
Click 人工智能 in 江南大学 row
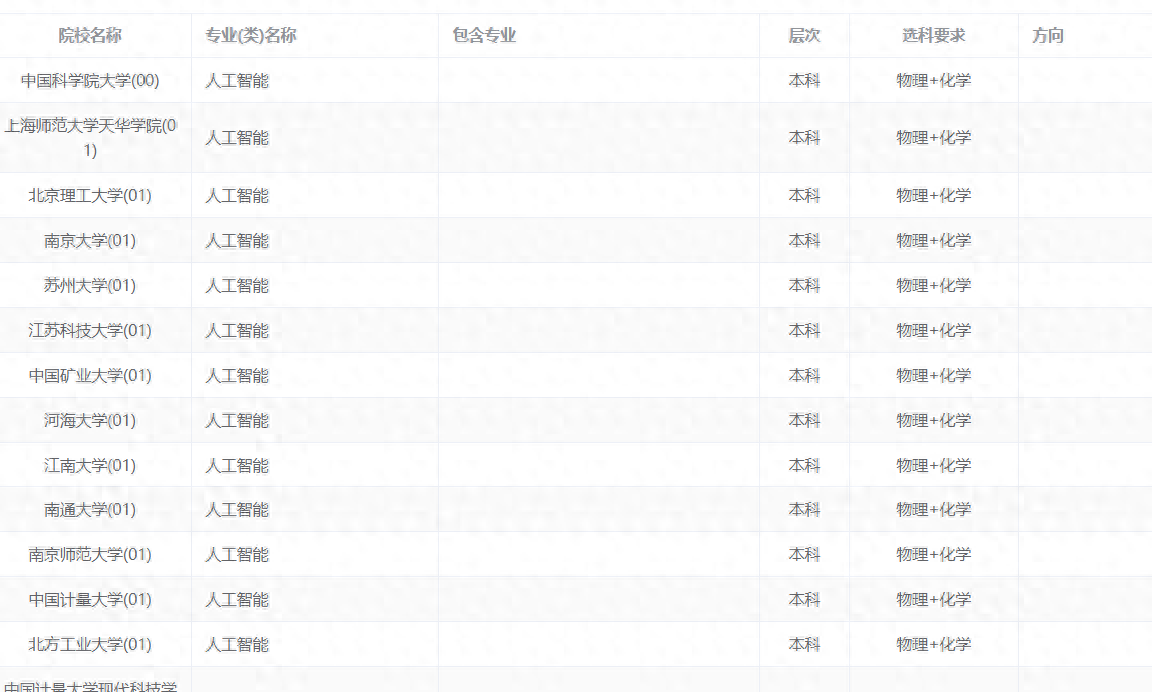pos(237,466)
